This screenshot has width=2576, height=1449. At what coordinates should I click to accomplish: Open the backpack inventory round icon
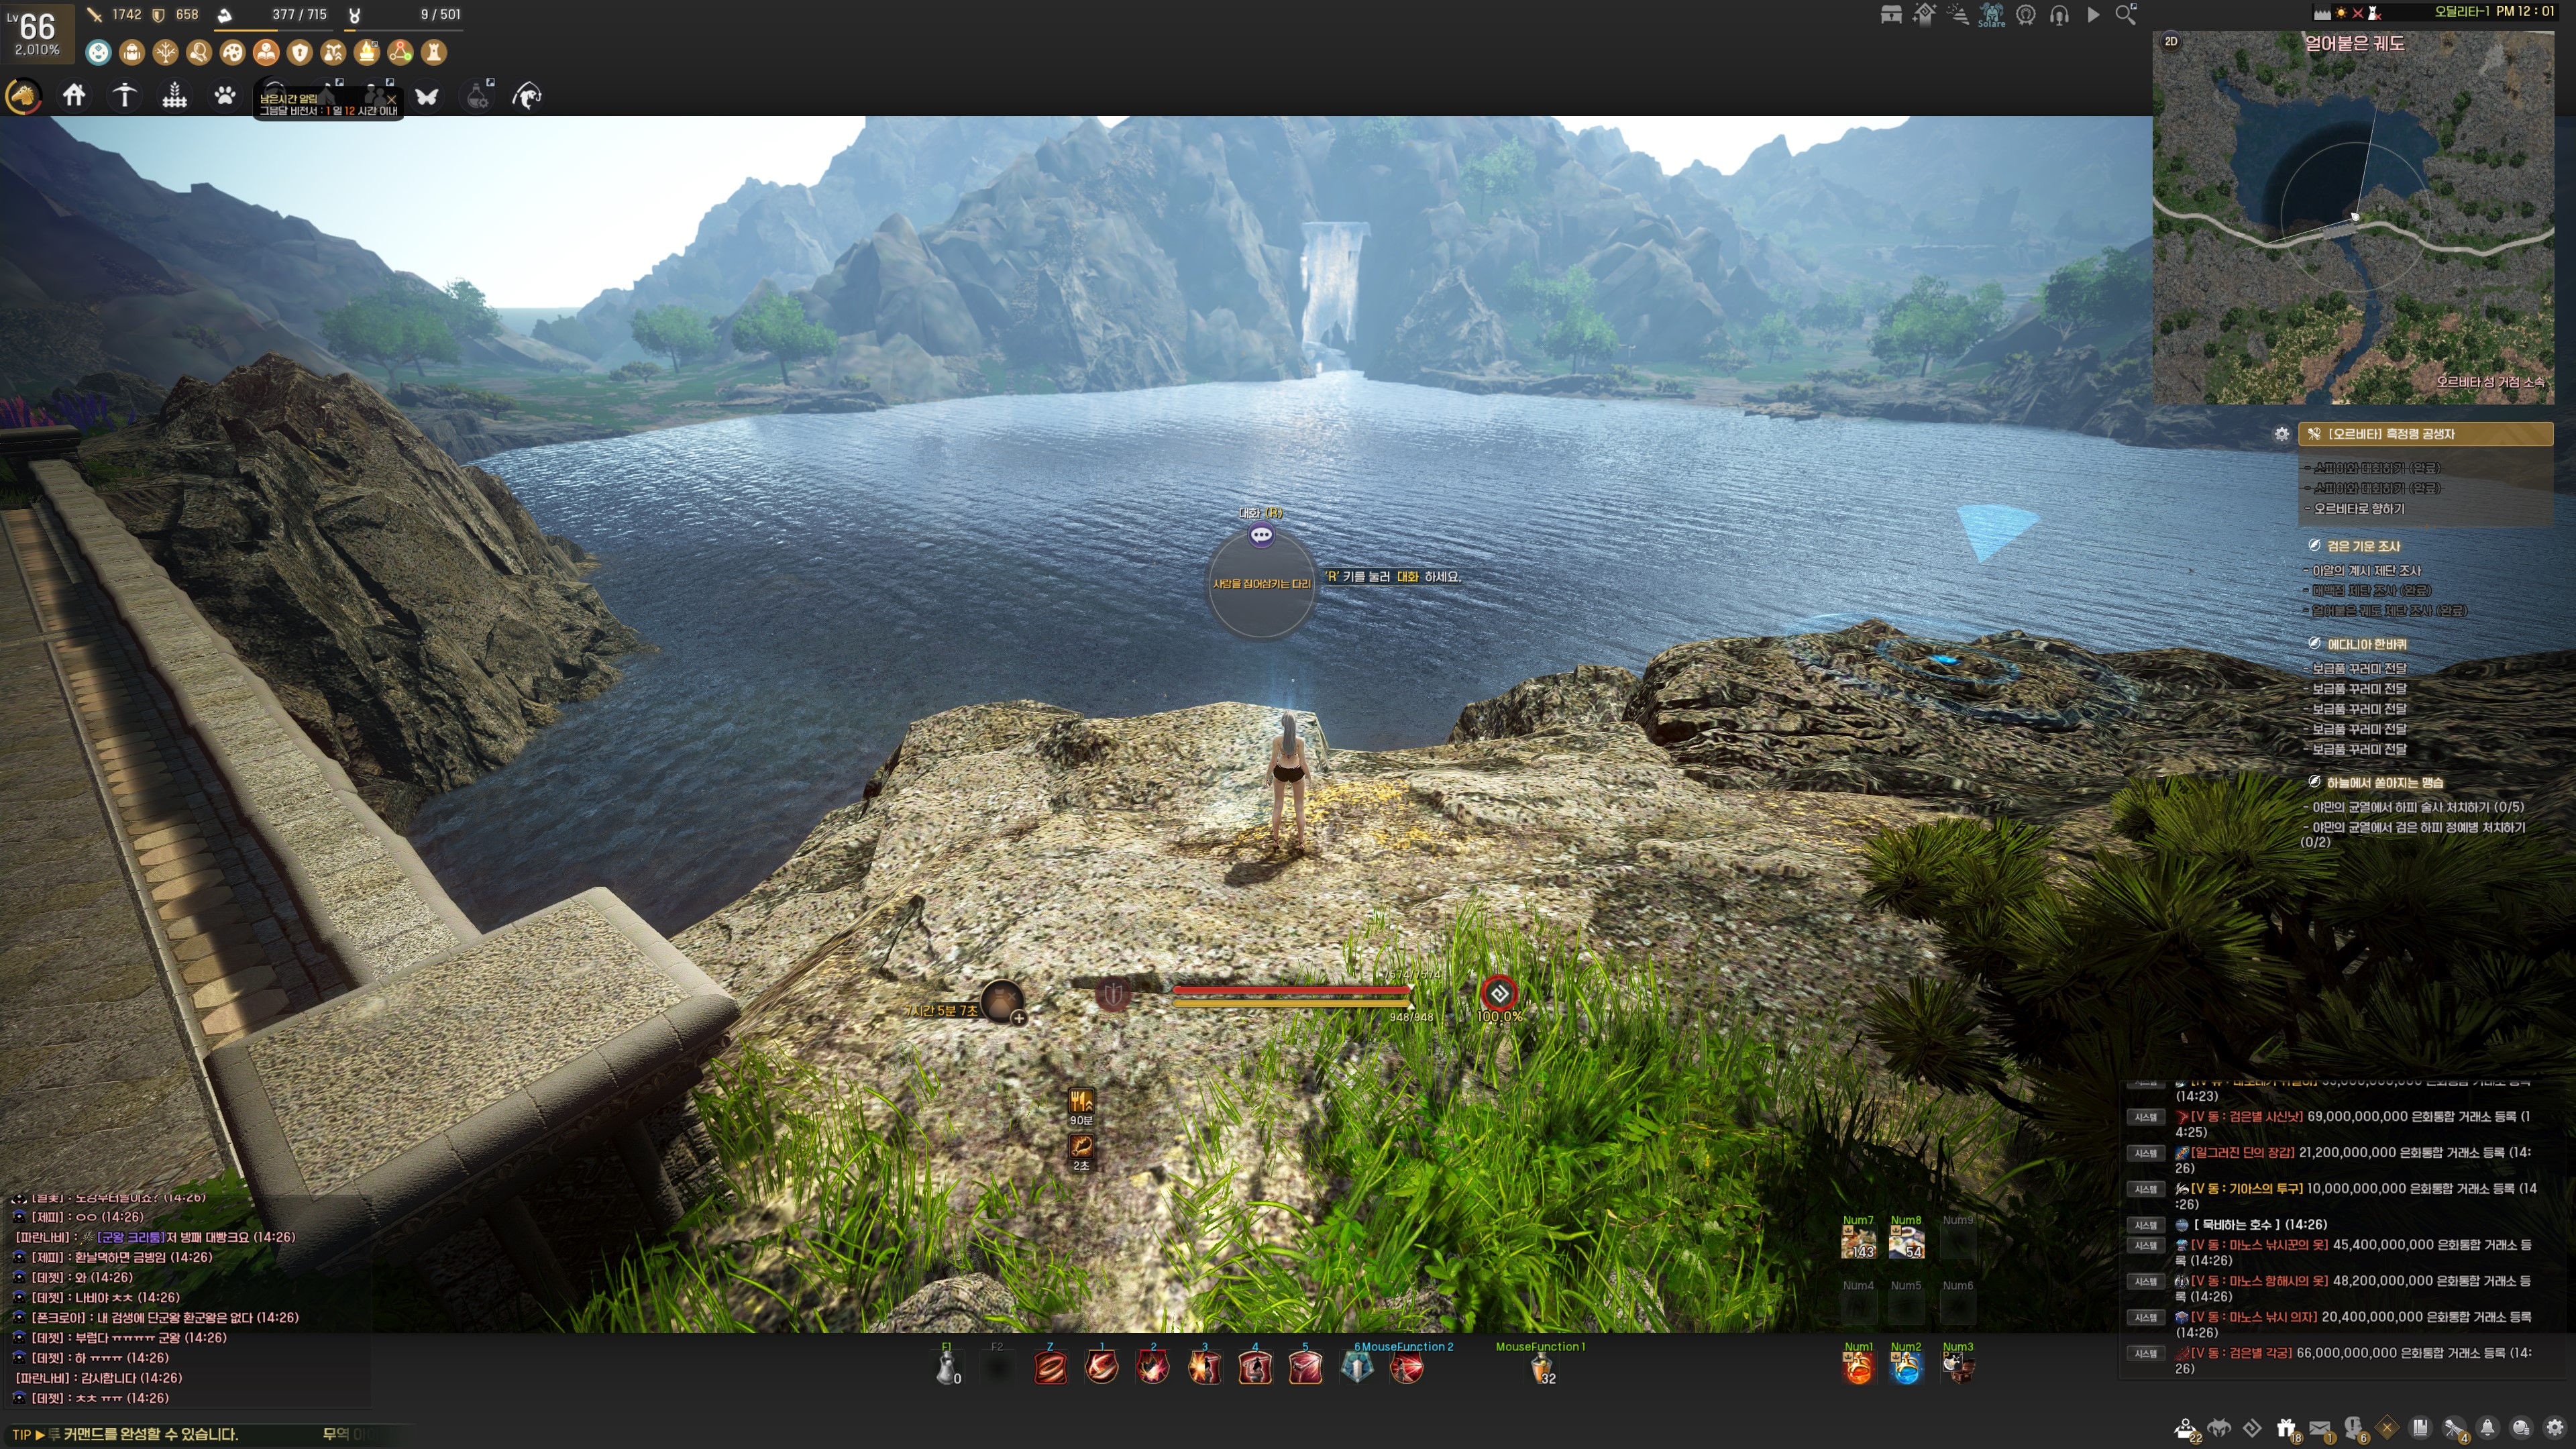coord(132,52)
